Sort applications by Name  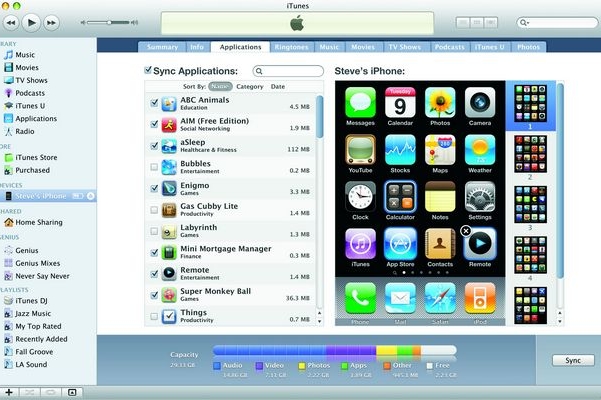tap(220, 87)
